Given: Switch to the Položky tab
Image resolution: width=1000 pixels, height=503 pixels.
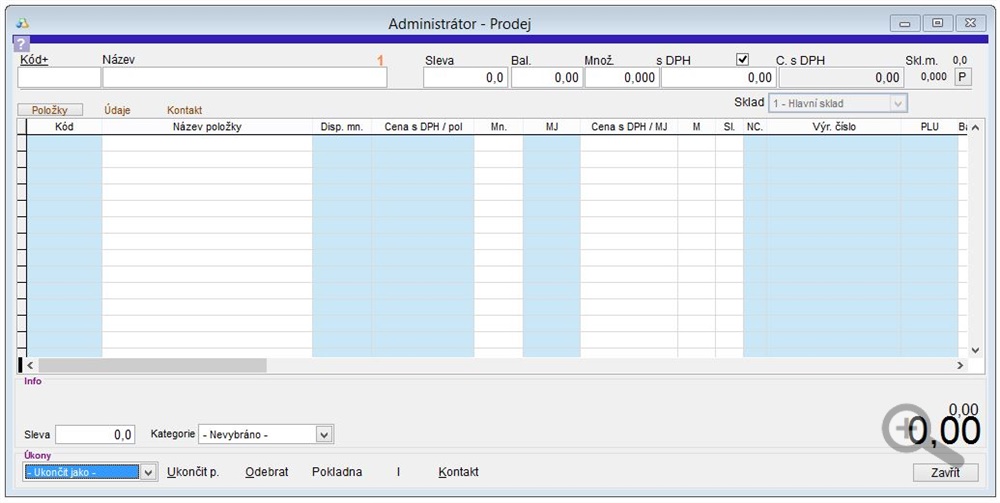Looking at the screenshot, I should pyautogui.click(x=50, y=110).
